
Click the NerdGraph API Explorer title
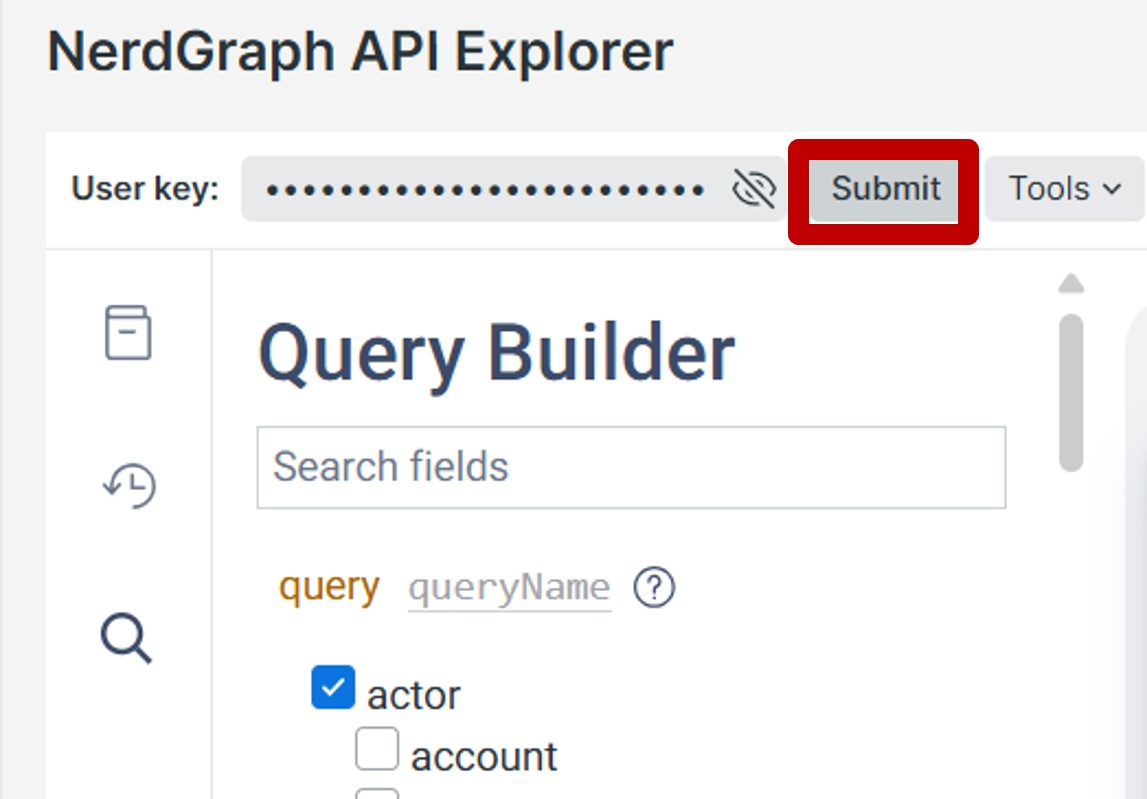pos(360,51)
